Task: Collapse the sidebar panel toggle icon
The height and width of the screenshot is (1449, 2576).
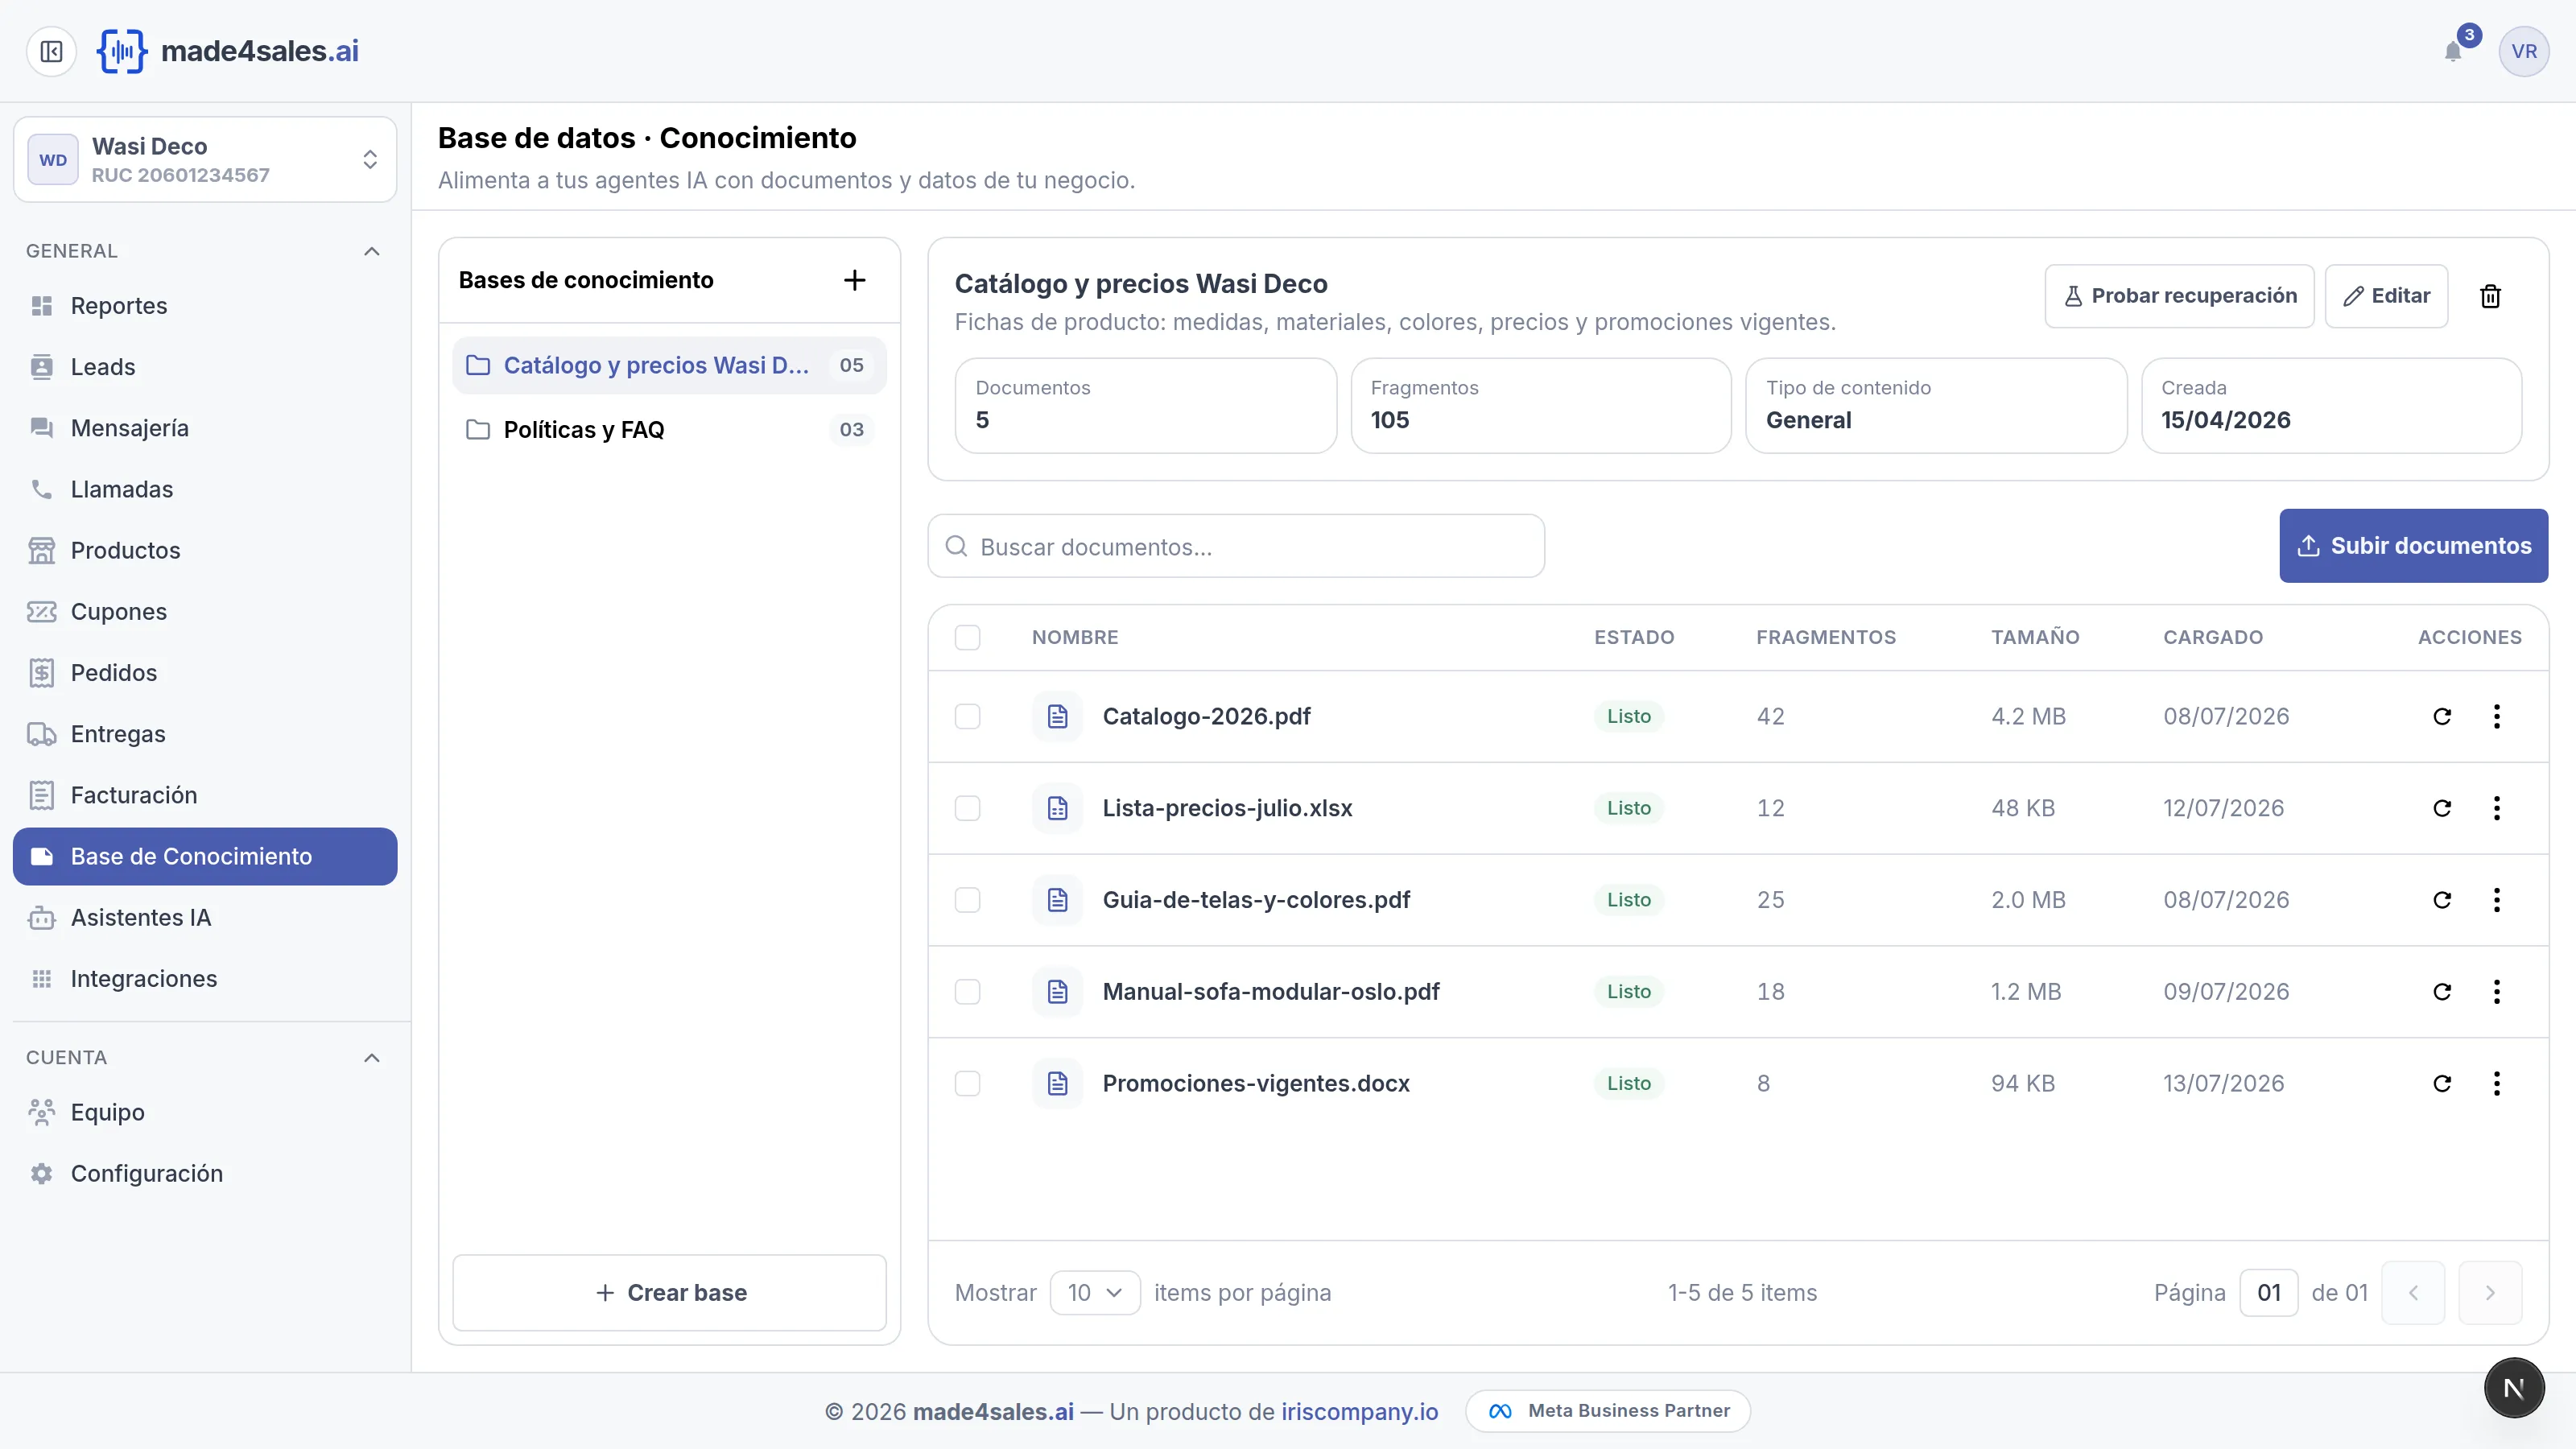Action: [51, 51]
